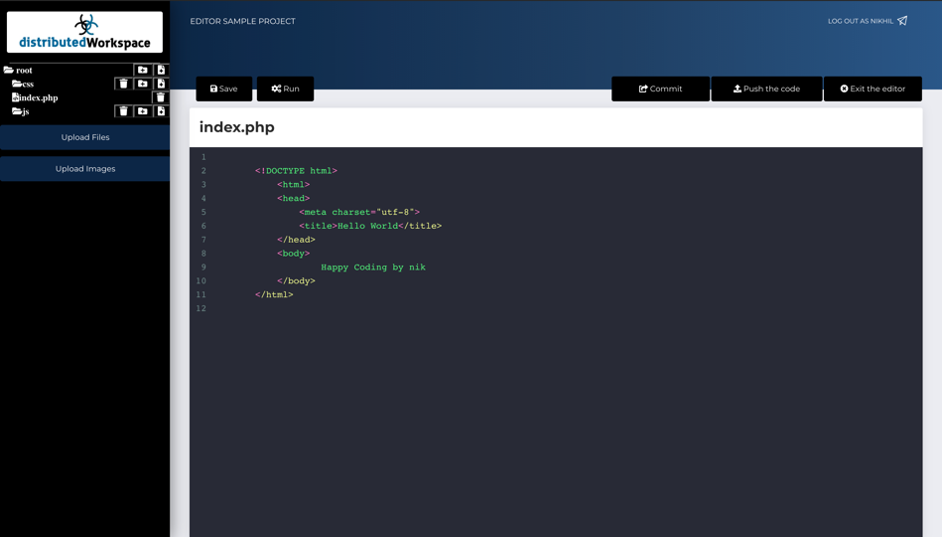Click new folder icon in root row

(x=142, y=70)
